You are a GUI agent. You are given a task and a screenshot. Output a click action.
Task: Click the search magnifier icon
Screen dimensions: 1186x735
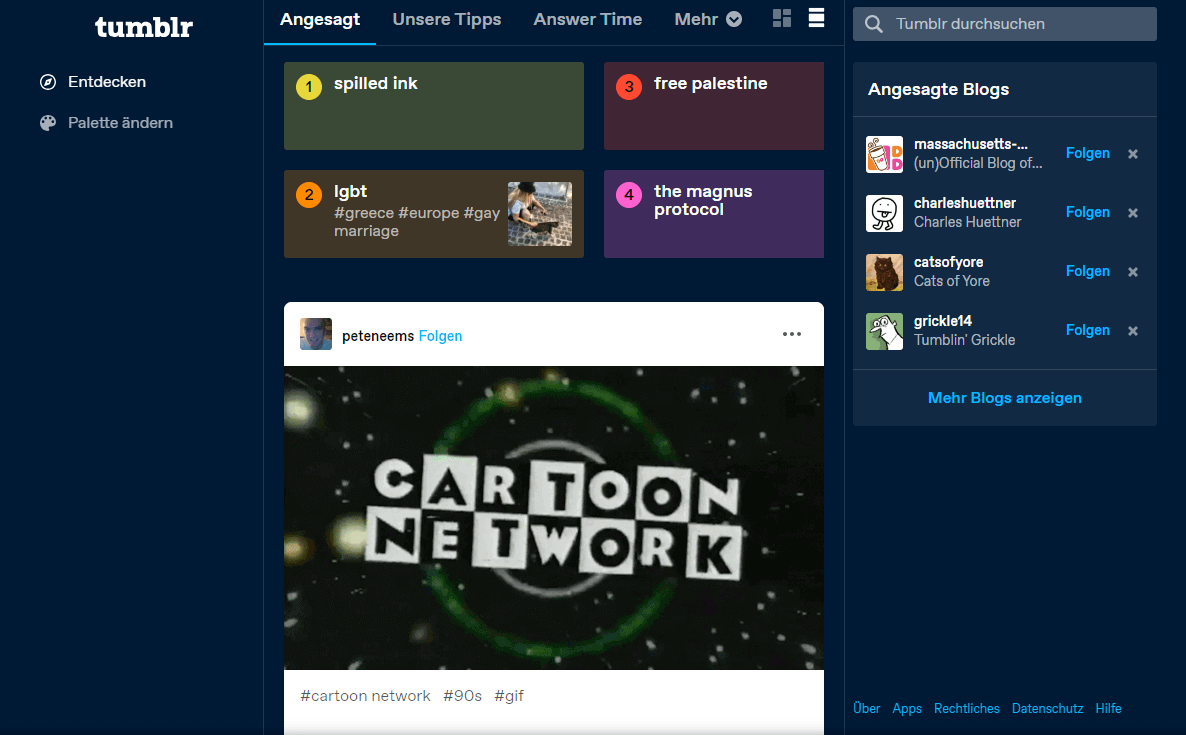[874, 24]
